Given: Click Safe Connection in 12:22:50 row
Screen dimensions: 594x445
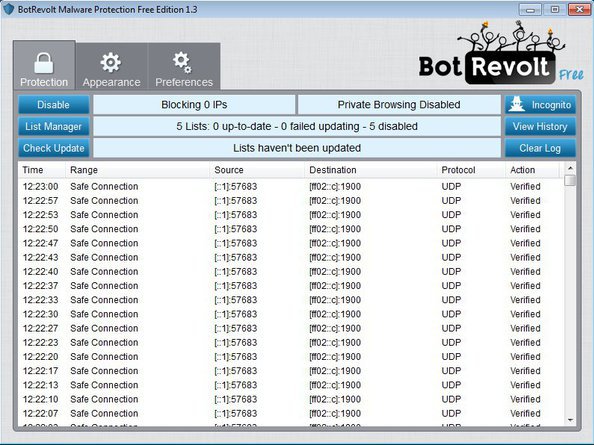Looking at the screenshot, I should click(104, 229).
